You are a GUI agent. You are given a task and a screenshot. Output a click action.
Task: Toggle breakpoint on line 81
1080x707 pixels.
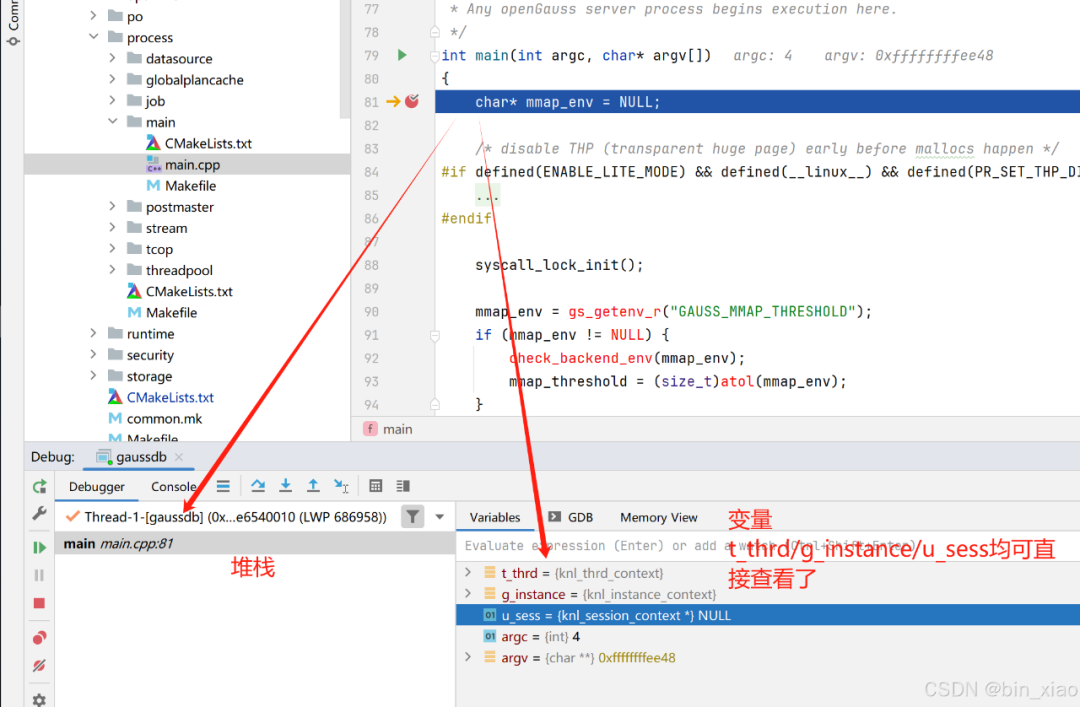point(412,101)
